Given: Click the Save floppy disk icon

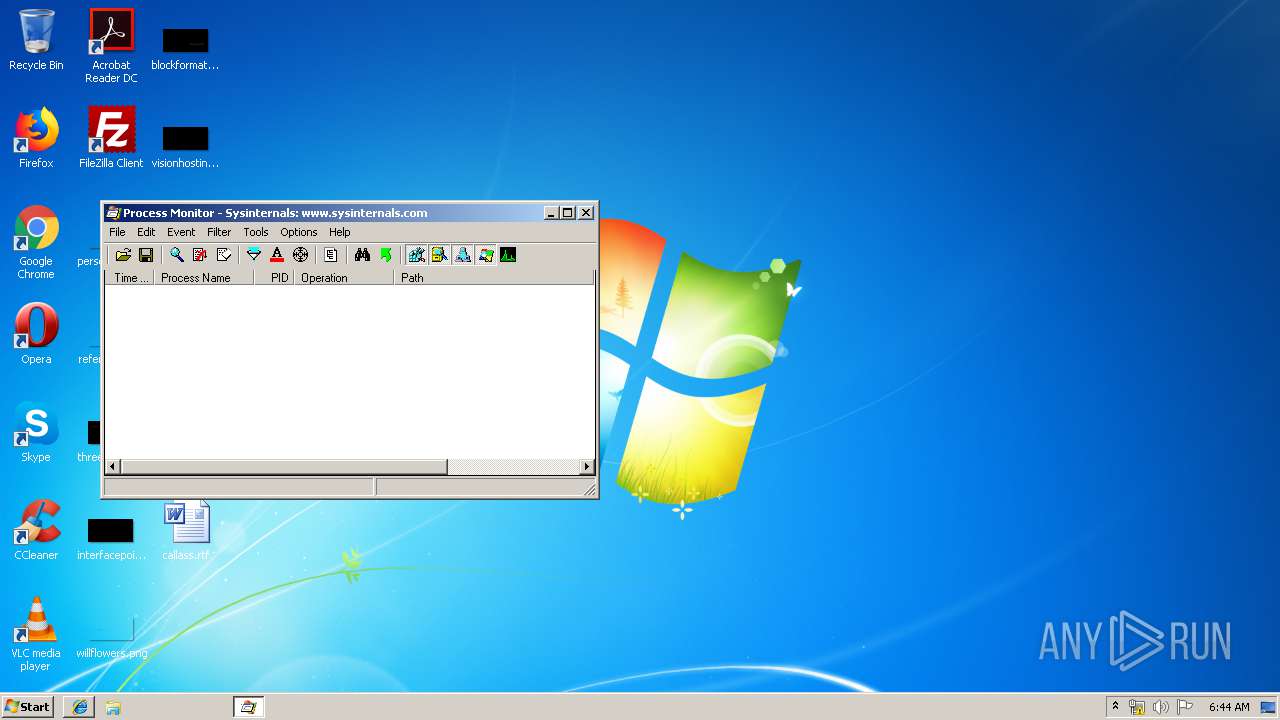Looking at the screenshot, I should (x=146, y=255).
